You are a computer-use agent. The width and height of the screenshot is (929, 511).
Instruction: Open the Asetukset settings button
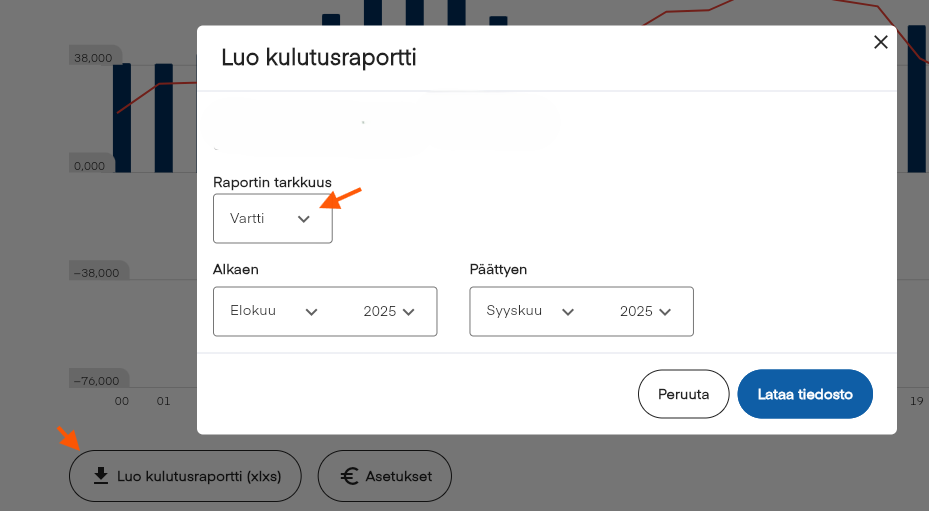[384, 476]
